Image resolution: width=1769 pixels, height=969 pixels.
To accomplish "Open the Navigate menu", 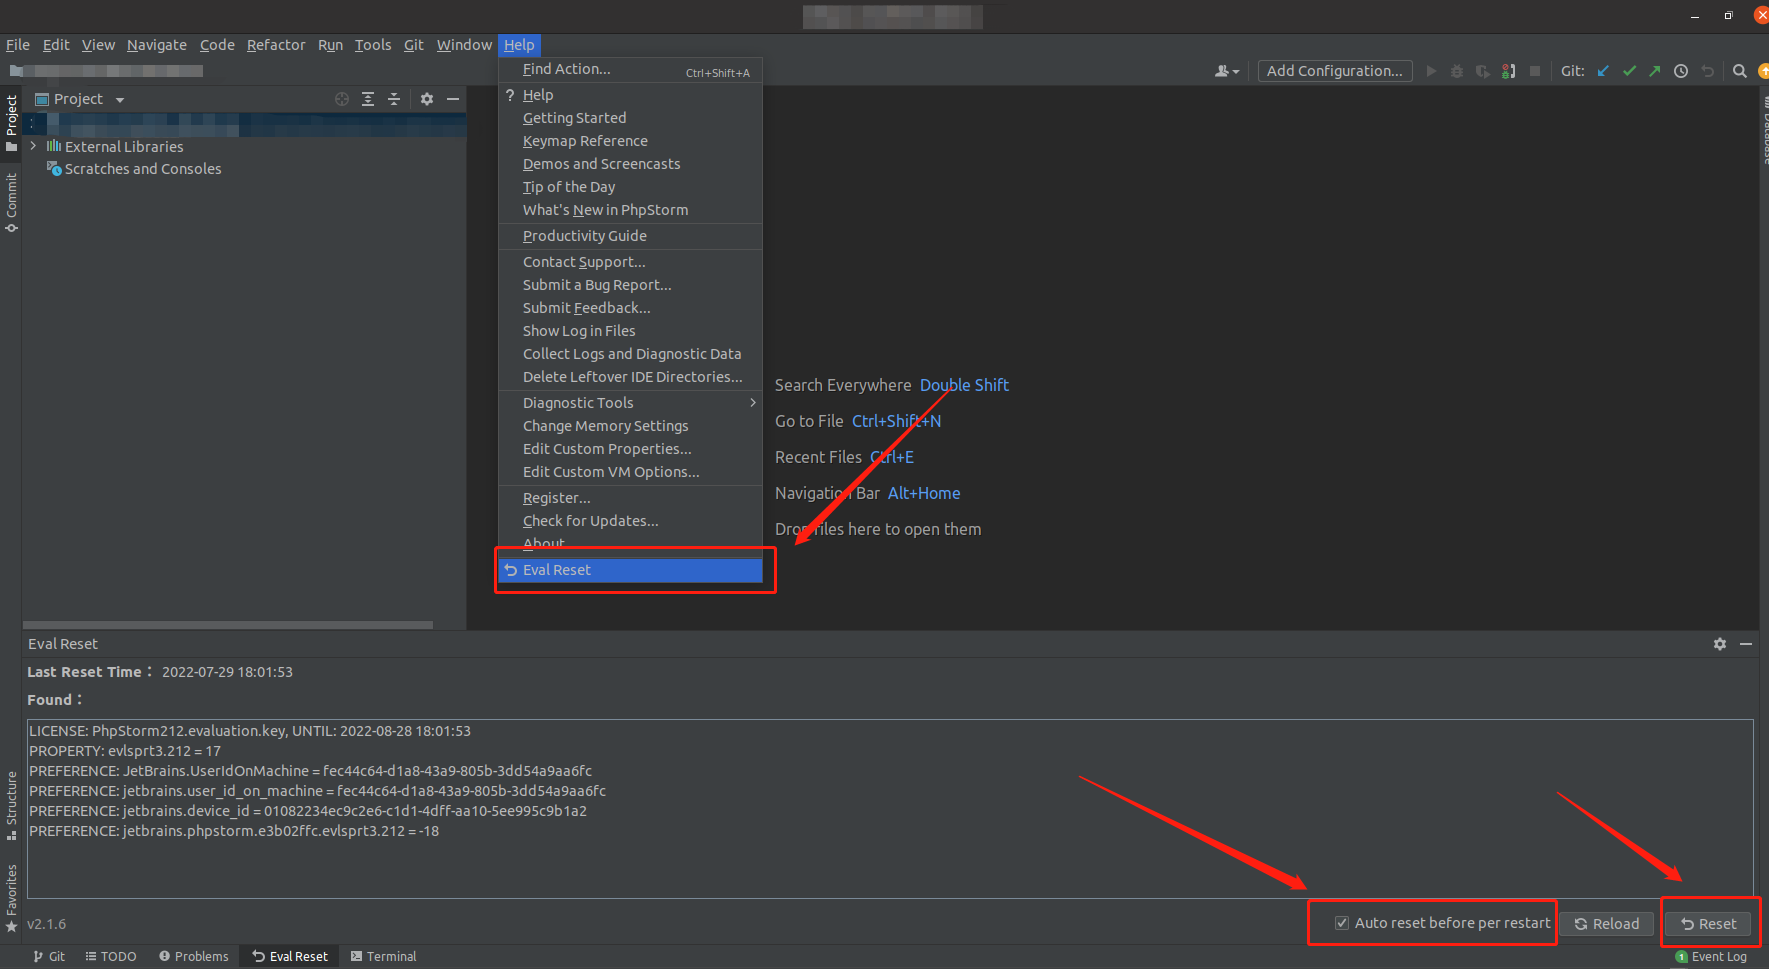I will click(157, 45).
